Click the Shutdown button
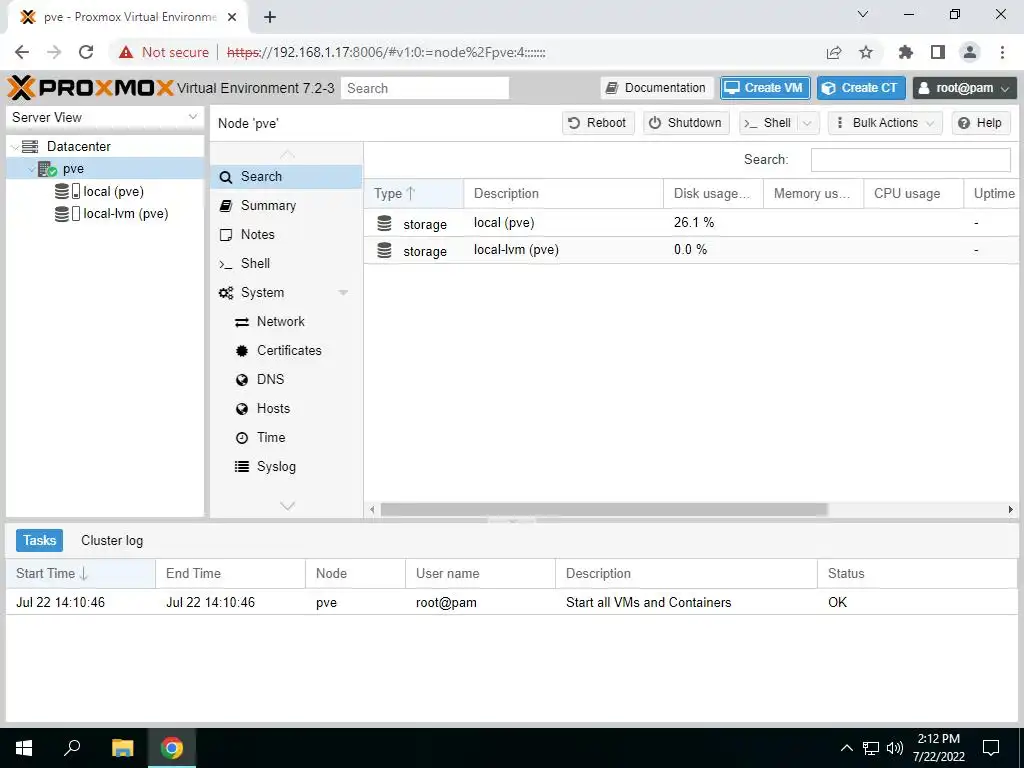Viewport: 1024px width, 768px height. 686,123
